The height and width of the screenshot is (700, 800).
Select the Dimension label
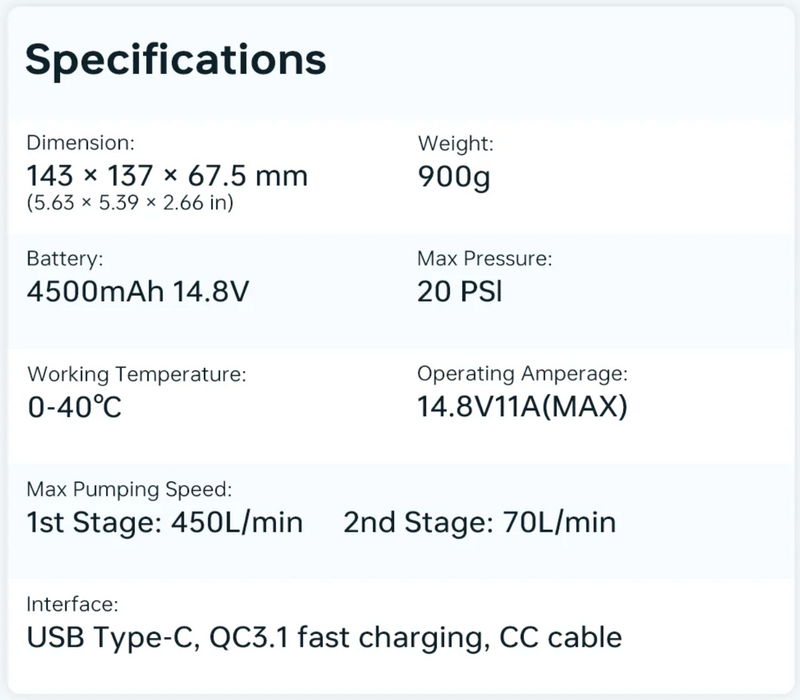point(81,143)
